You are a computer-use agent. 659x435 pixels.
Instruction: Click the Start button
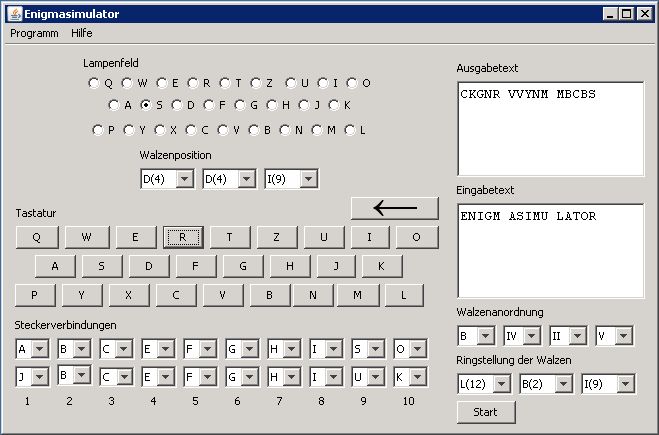coord(486,412)
